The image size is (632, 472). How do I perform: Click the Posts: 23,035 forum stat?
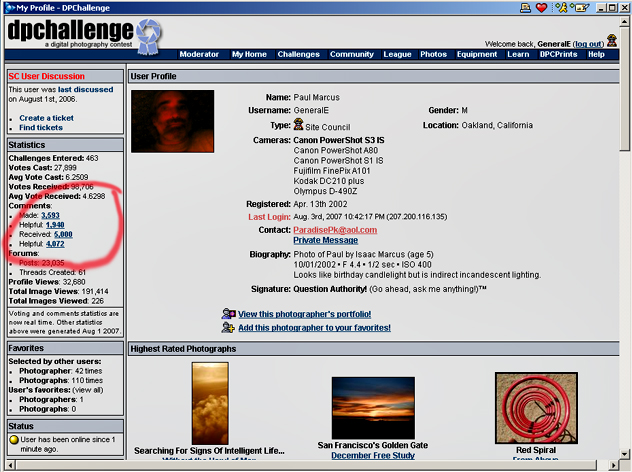(42, 263)
